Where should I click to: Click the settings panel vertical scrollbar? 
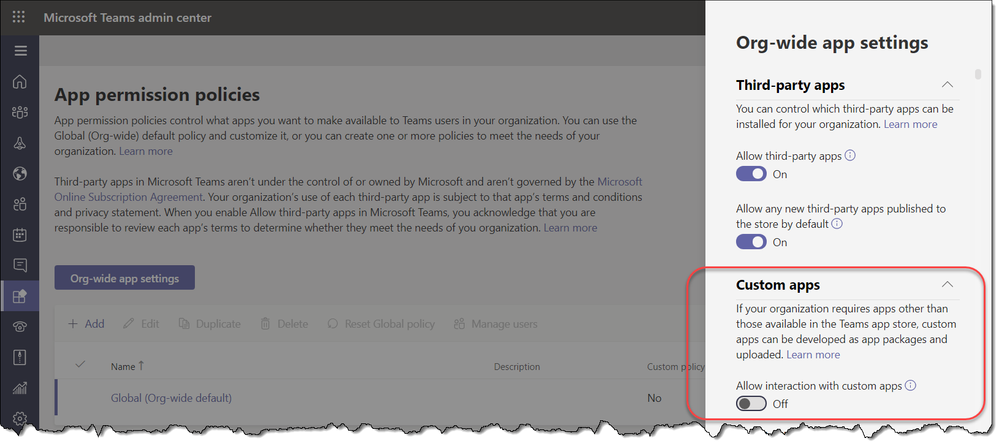[x=978, y=74]
